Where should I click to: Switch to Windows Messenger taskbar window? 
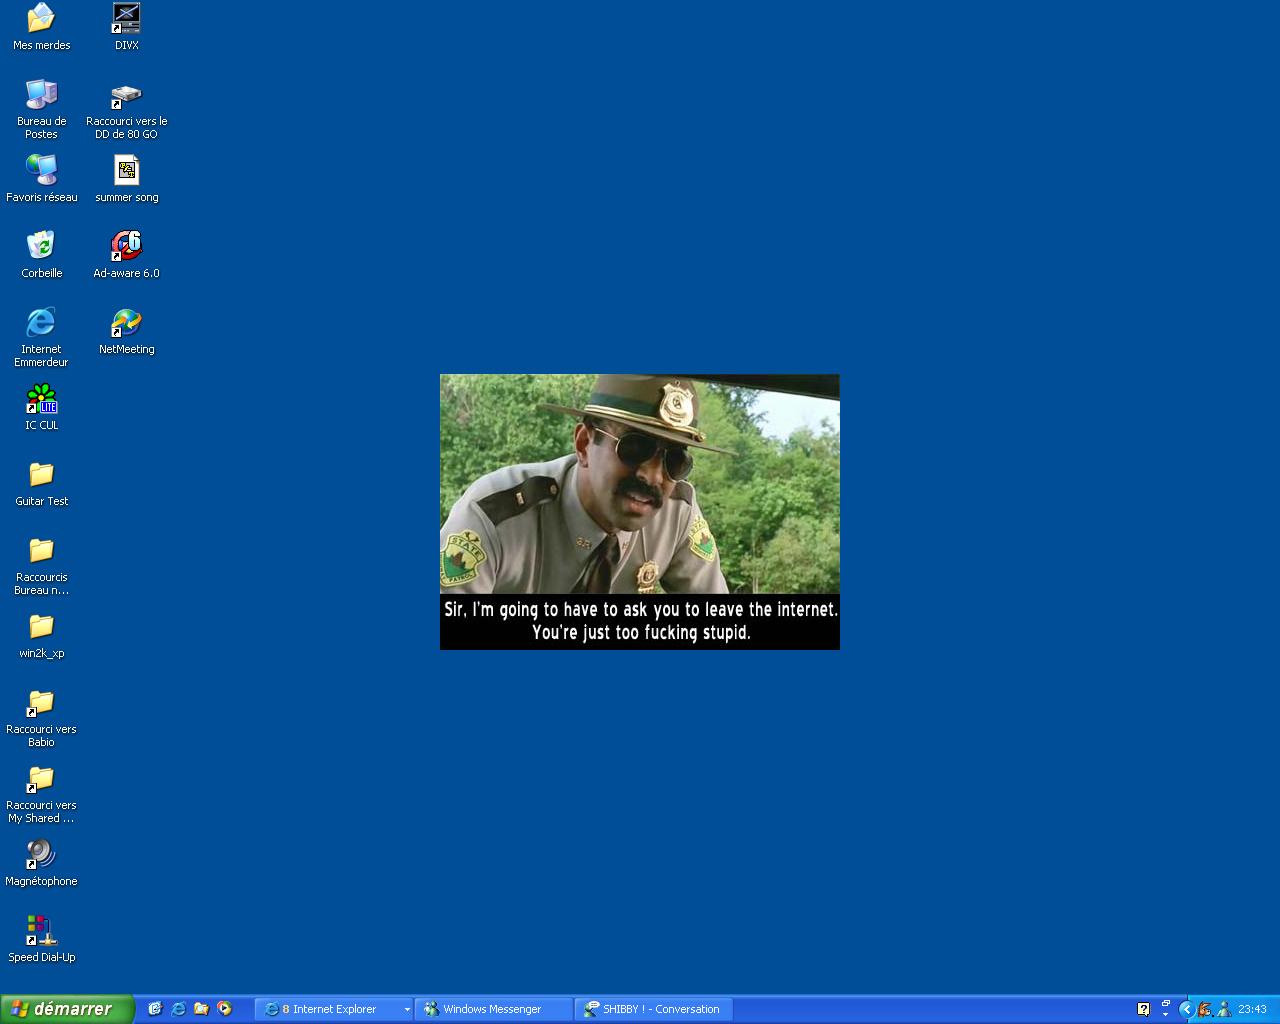pyautogui.click(x=493, y=1010)
